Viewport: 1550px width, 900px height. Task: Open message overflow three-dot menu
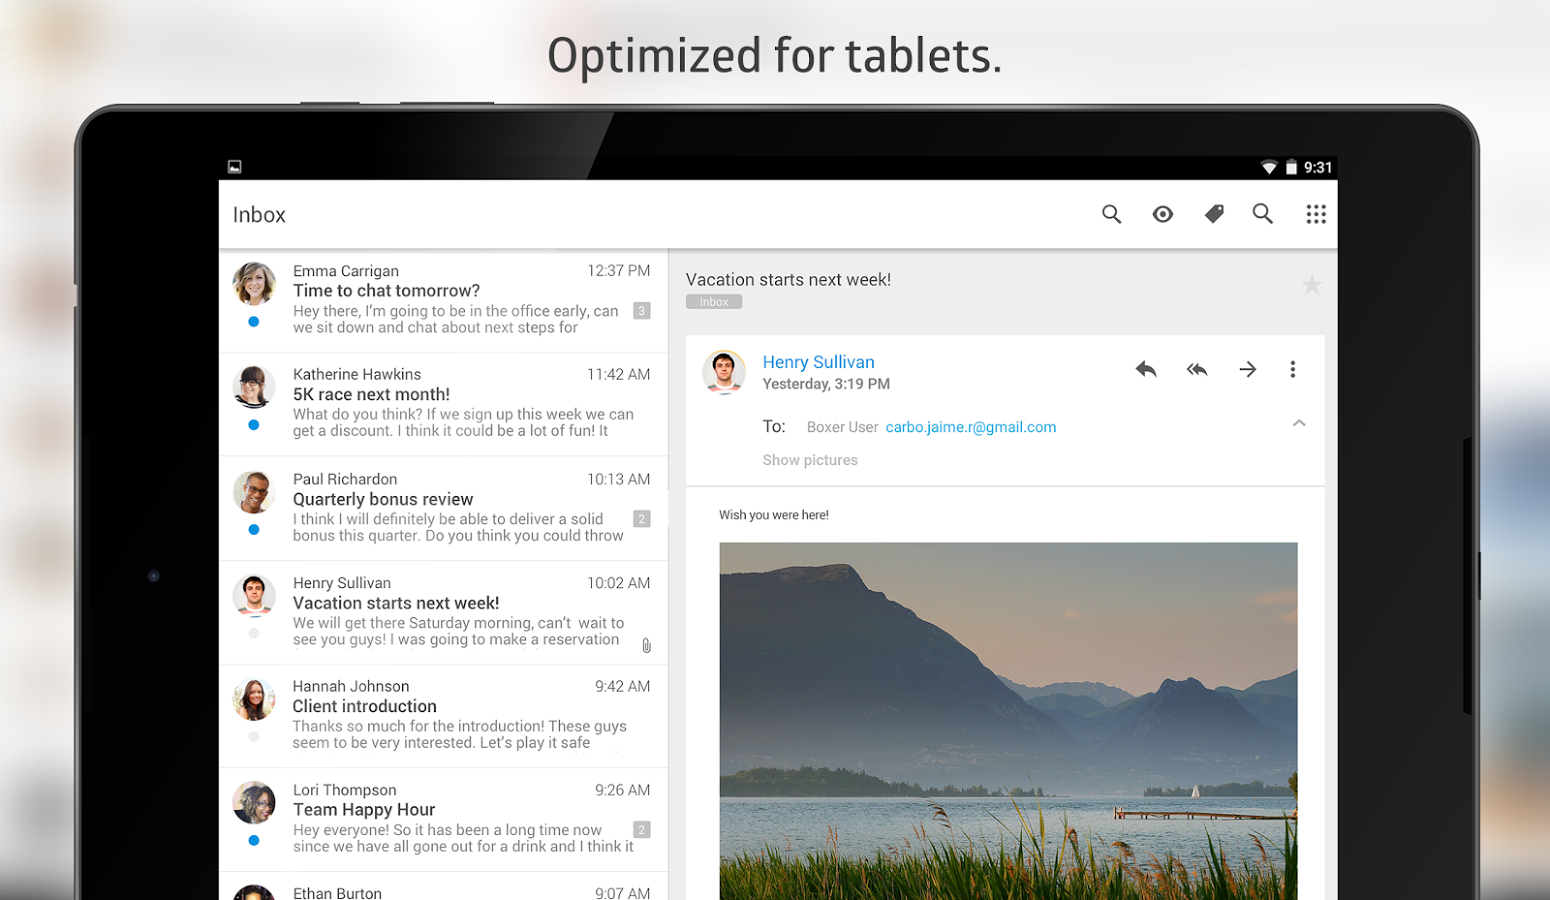point(1293,369)
